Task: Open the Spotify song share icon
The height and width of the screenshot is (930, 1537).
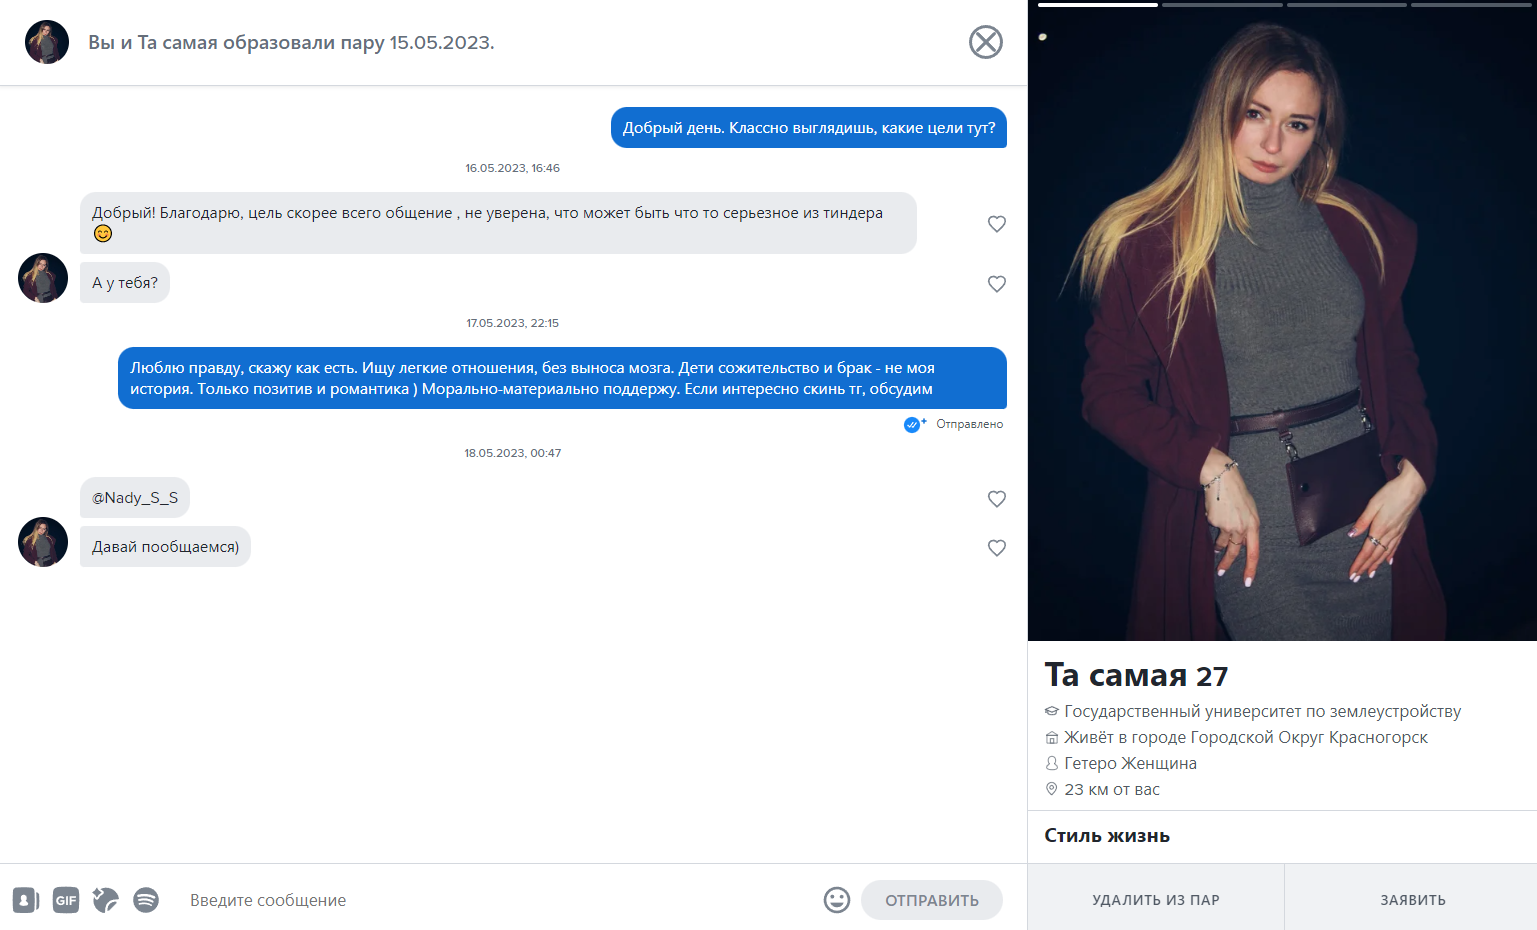Action: tap(146, 900)
